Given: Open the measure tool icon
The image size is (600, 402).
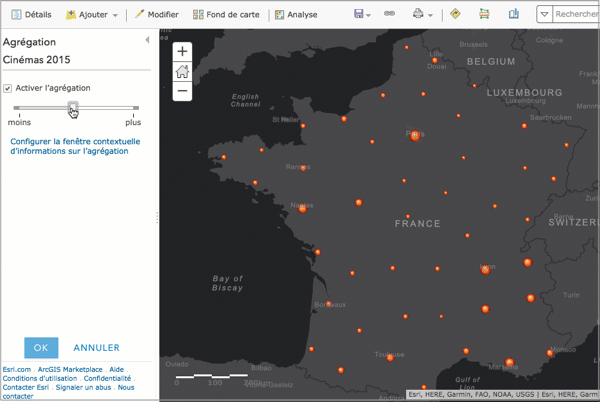Looking at the screenshot, I should (484, 14).
